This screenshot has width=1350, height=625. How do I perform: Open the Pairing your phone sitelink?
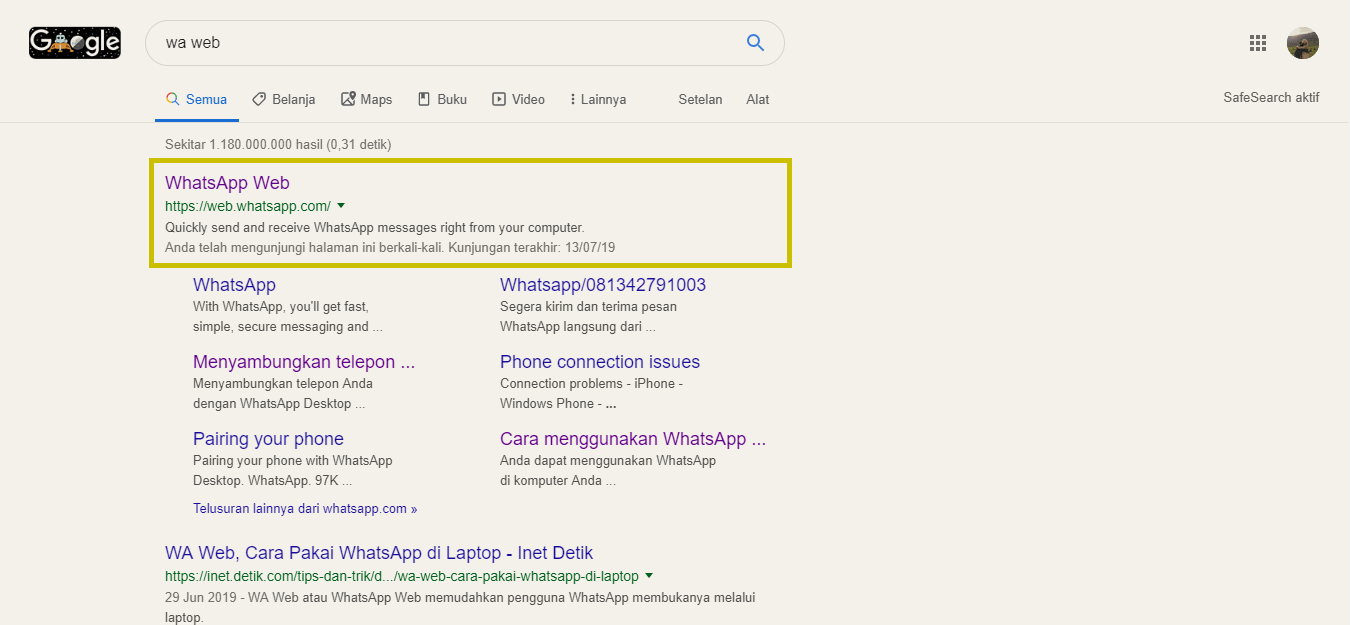point(268,439)
